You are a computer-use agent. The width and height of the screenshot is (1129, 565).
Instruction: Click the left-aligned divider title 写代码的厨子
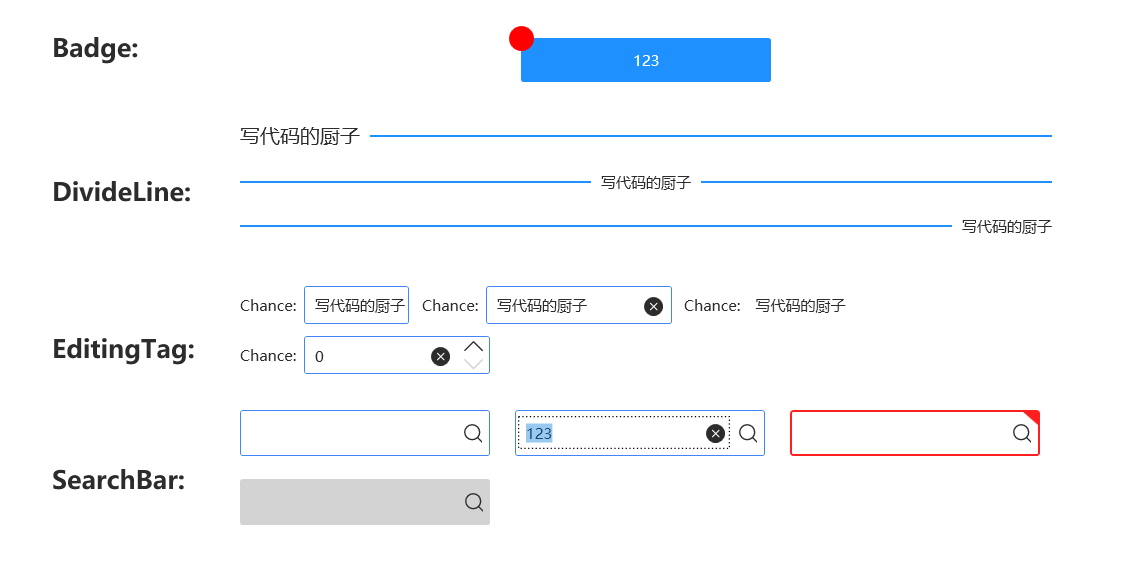point(300,136)
